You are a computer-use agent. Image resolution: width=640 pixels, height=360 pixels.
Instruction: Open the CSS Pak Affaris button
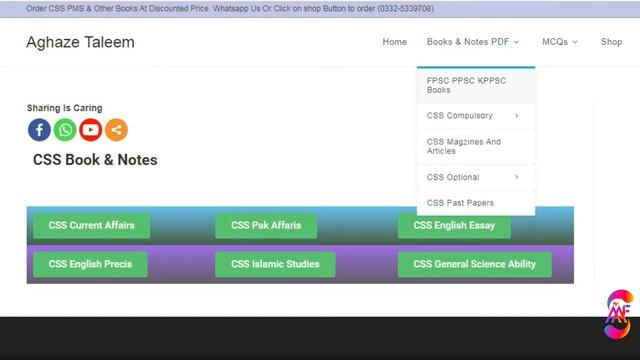coord(266,226)
